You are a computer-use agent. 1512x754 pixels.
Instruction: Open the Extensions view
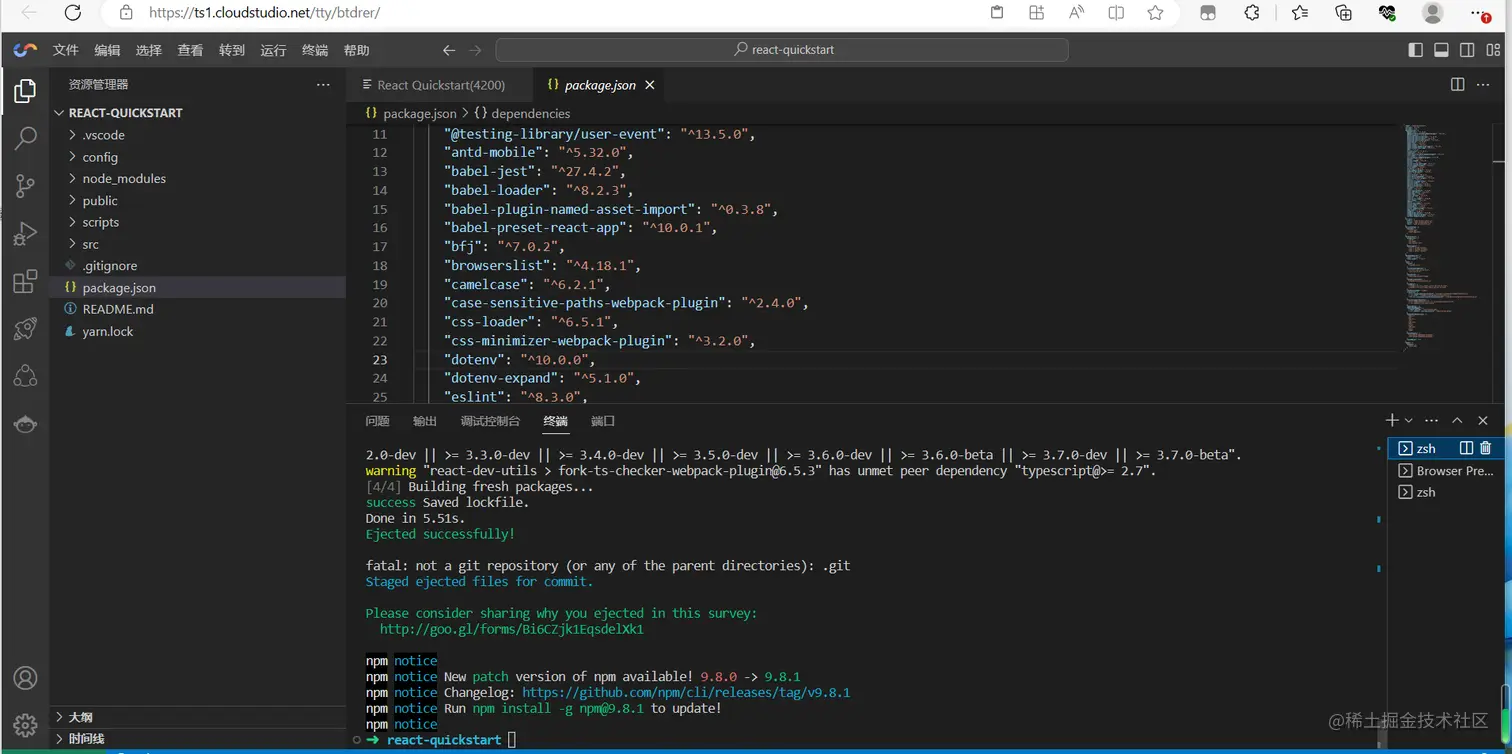click(x=26, y=282)
